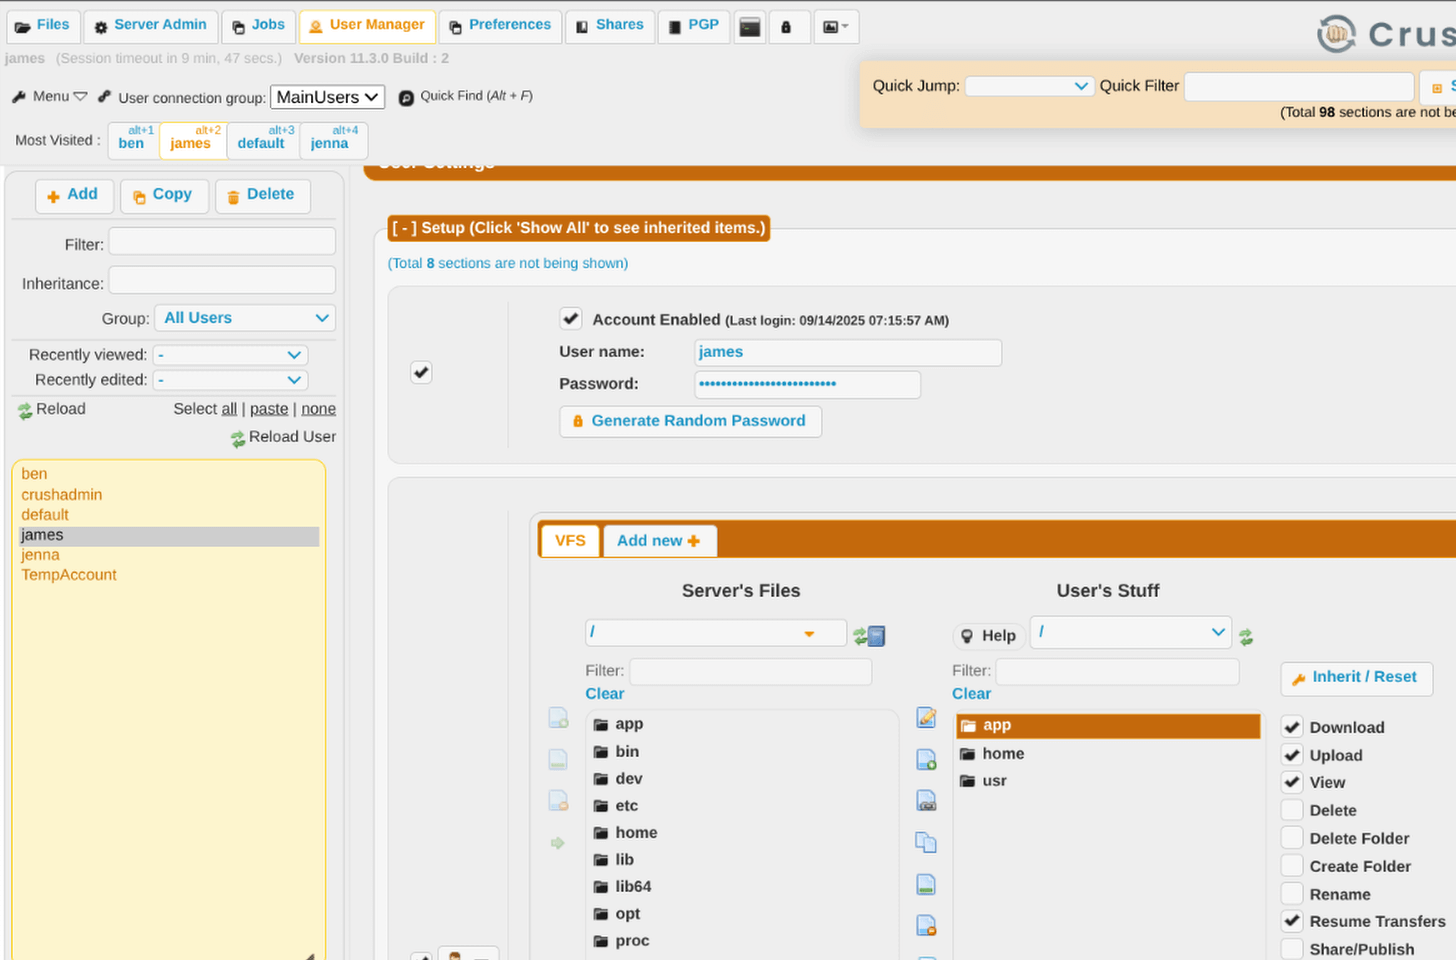
Task: Select user jenna in user list
Action: (x=41, y=555)
